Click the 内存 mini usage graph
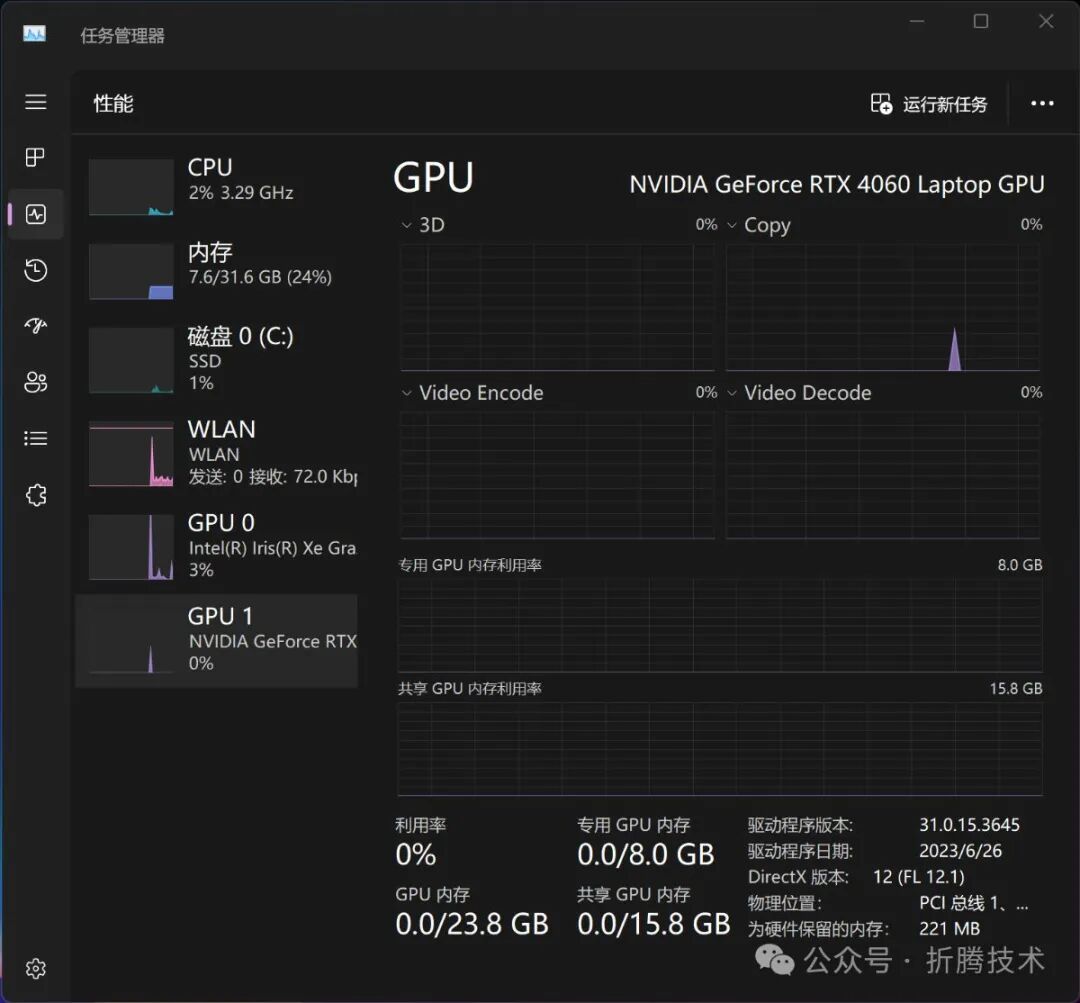 tap(131, 271)
